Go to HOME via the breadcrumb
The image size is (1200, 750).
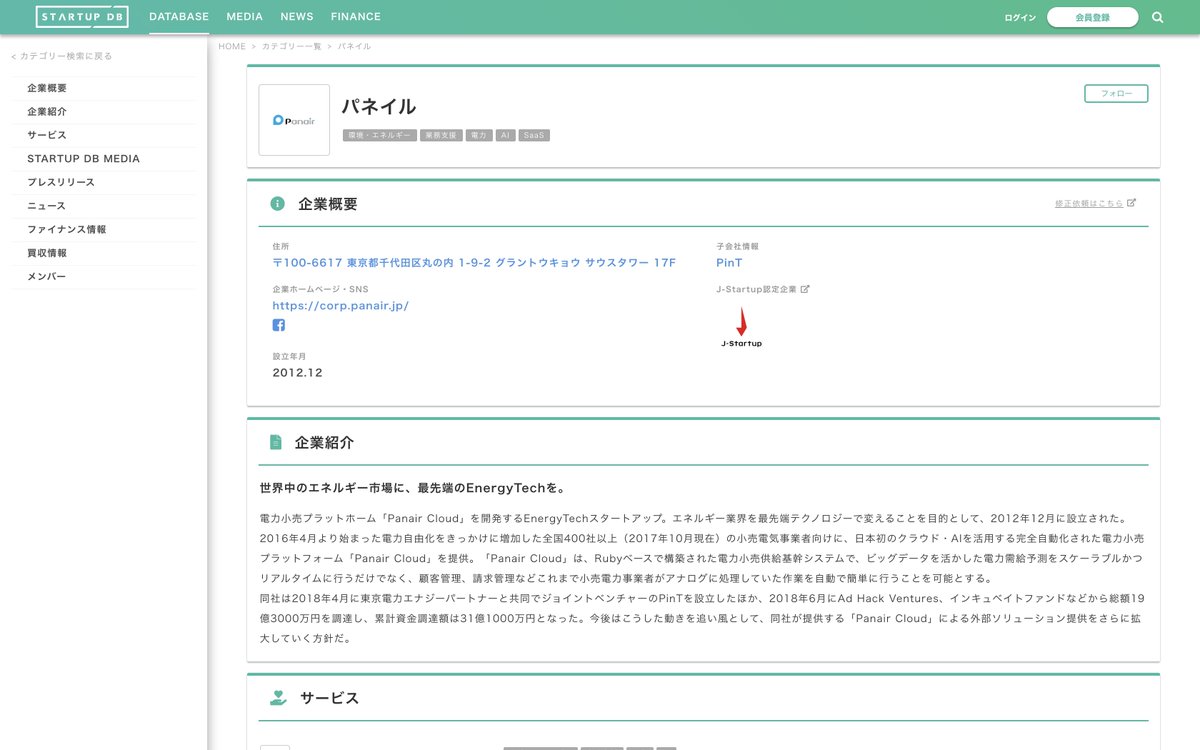click(x=232, y=45)
